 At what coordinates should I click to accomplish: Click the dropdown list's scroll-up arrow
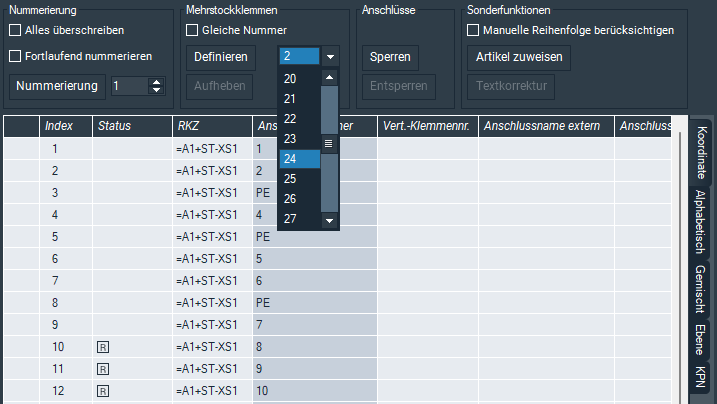[329, 78]
